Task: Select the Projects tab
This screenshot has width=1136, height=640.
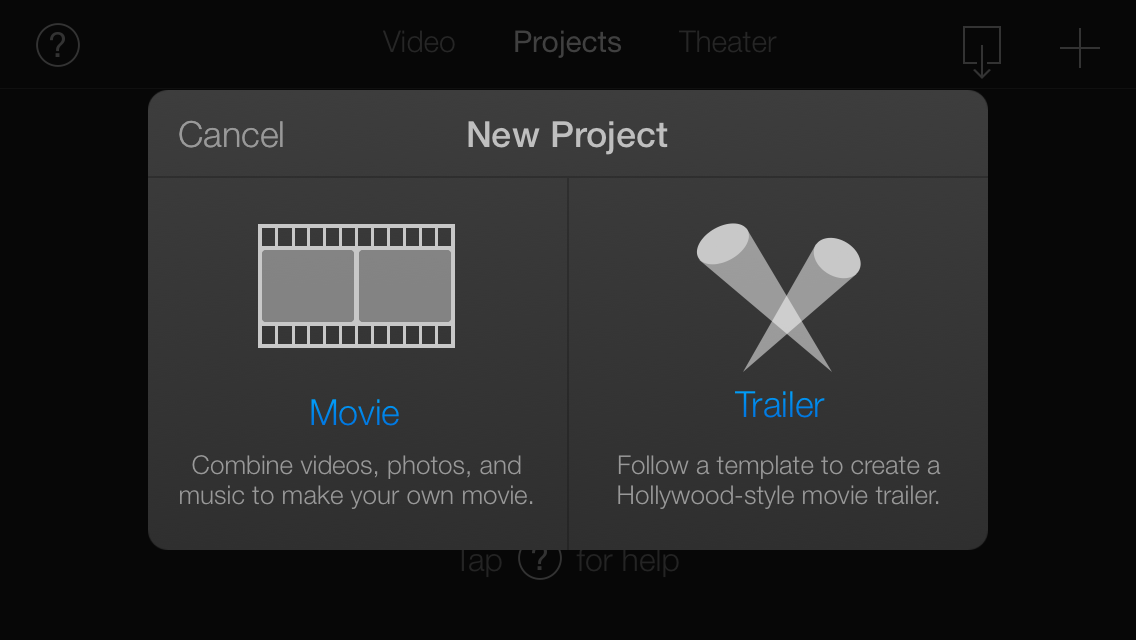Action: click(x=567, y=42)
